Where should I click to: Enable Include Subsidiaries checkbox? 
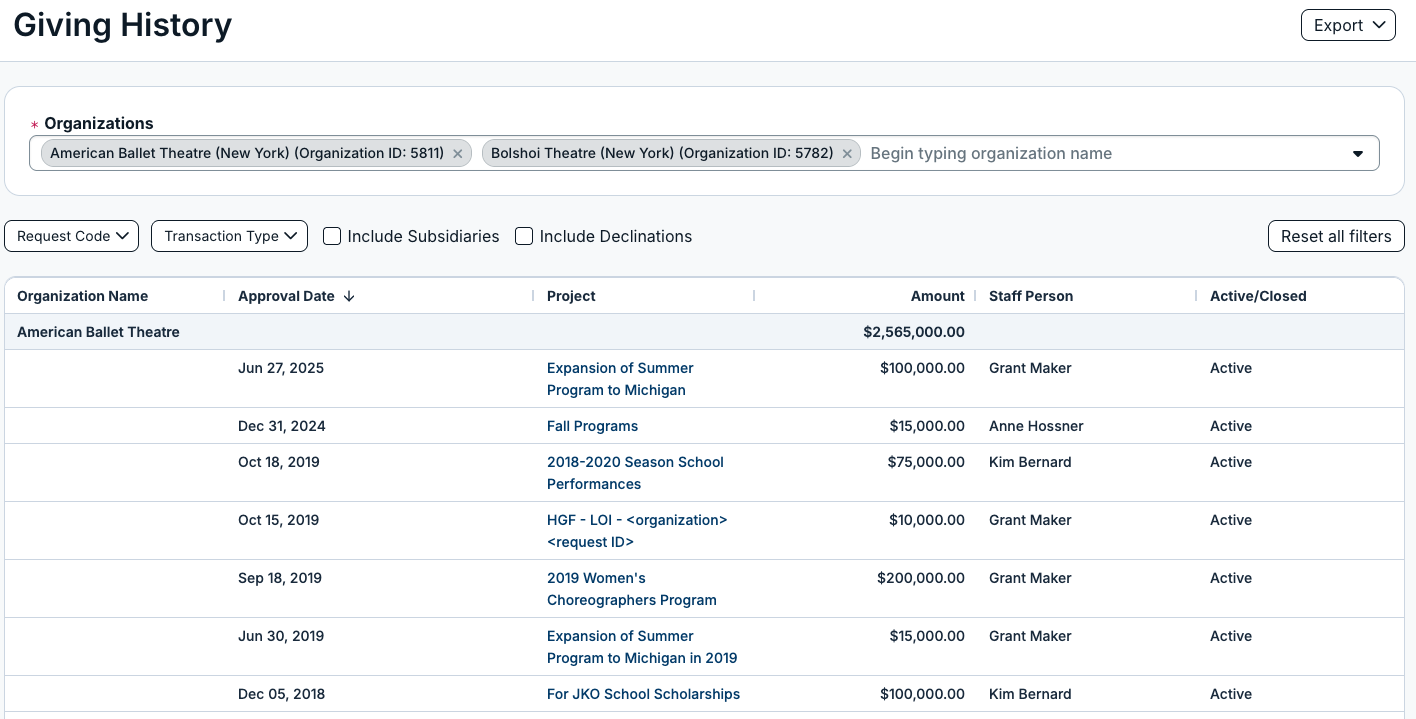click(332, 236)
